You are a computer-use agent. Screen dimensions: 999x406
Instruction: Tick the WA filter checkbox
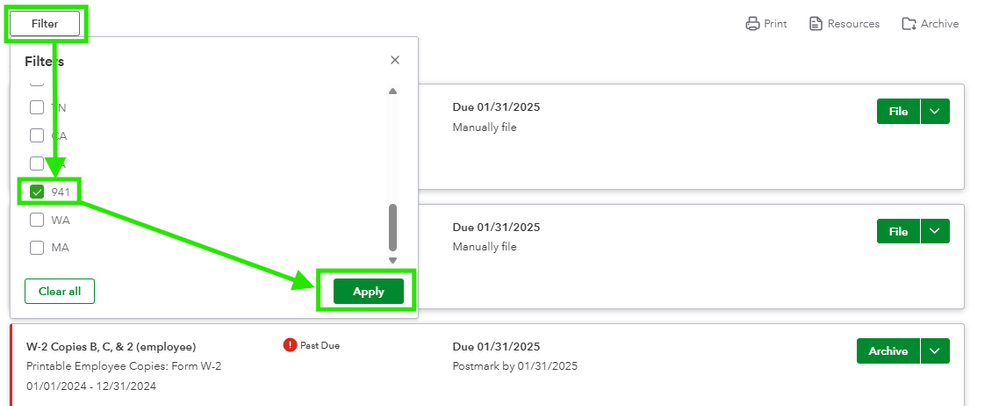coord(37,219)
